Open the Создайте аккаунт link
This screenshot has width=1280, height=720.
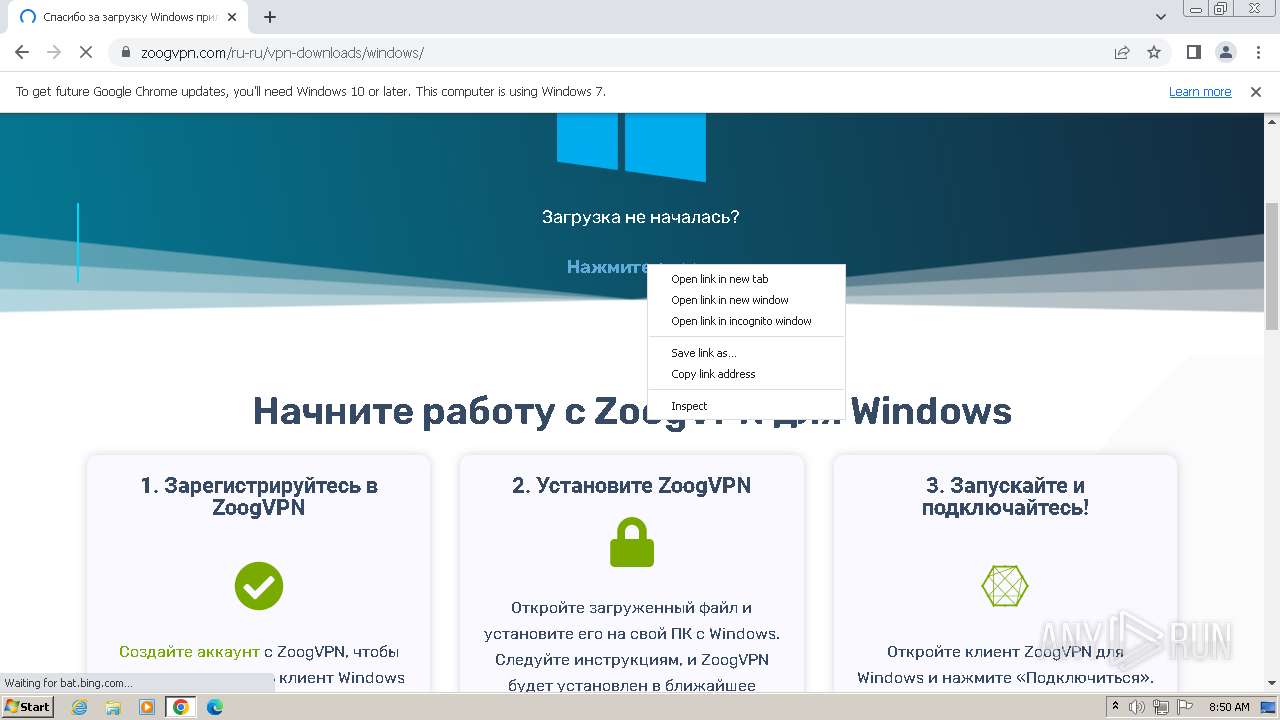[189, 651]
